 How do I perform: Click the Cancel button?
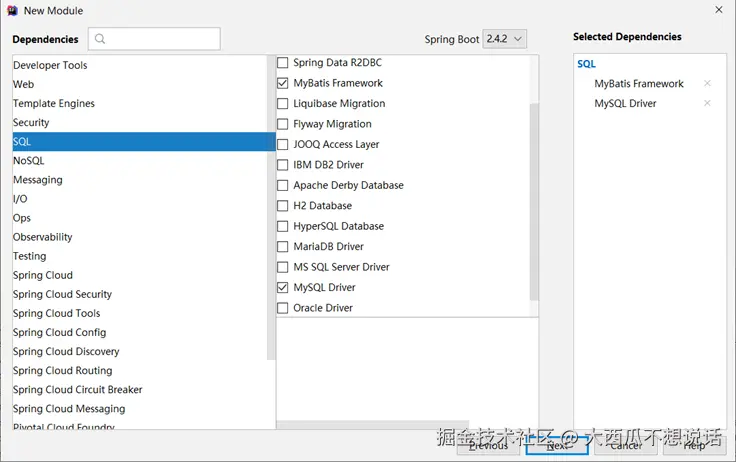point(626,445)
